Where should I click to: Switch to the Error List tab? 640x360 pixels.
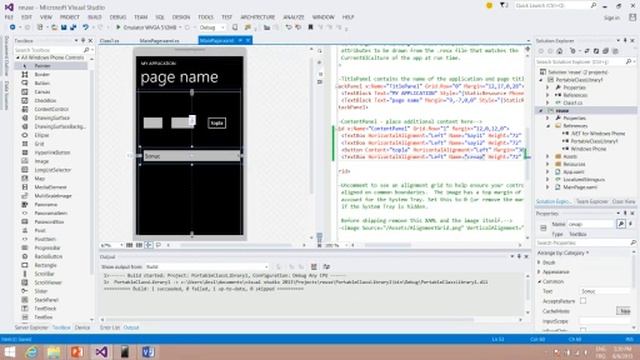click(110, 327)
